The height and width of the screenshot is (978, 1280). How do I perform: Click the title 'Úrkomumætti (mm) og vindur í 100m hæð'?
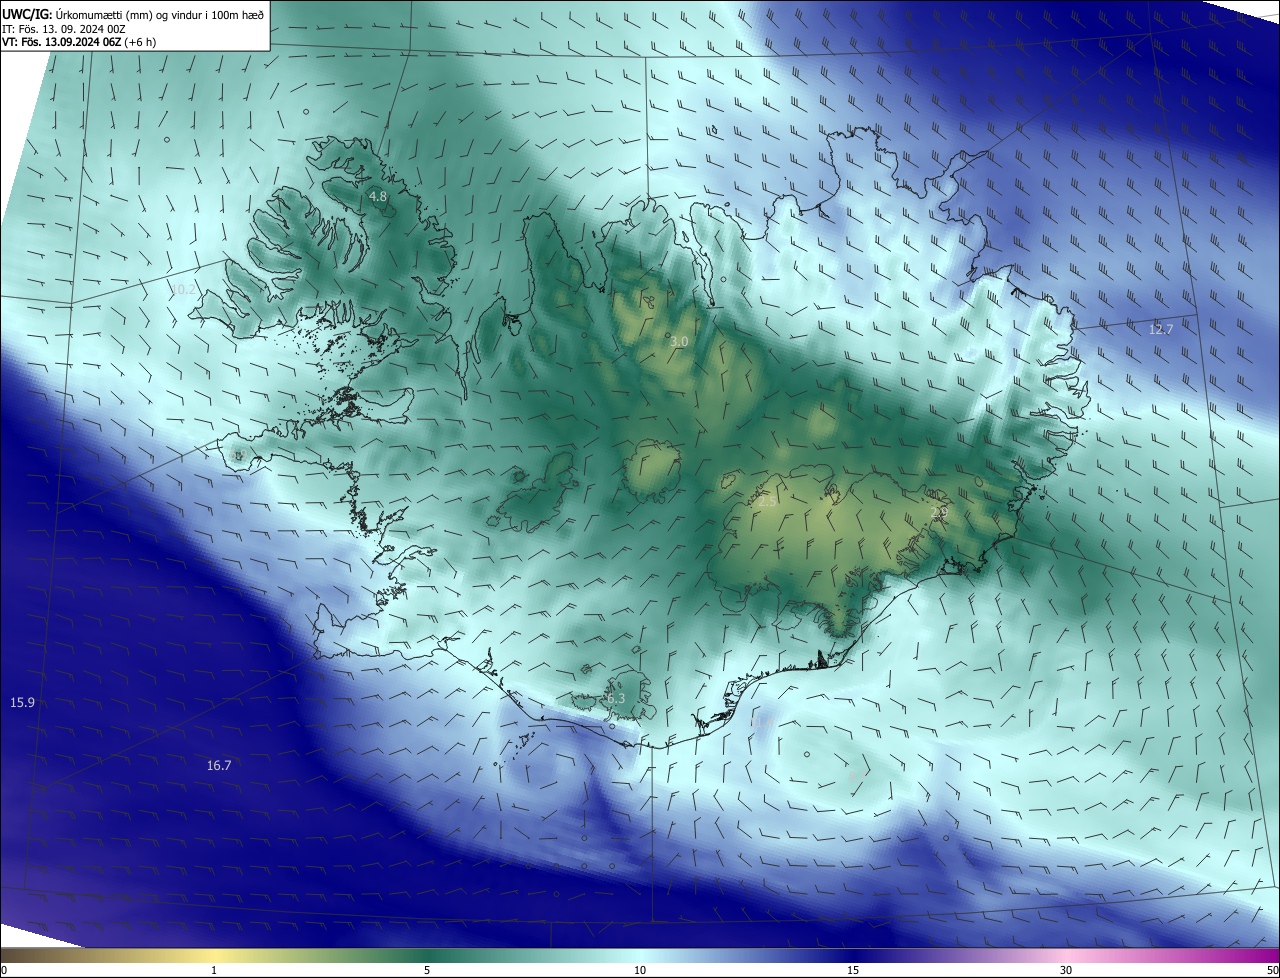click(x=160, y=14)
